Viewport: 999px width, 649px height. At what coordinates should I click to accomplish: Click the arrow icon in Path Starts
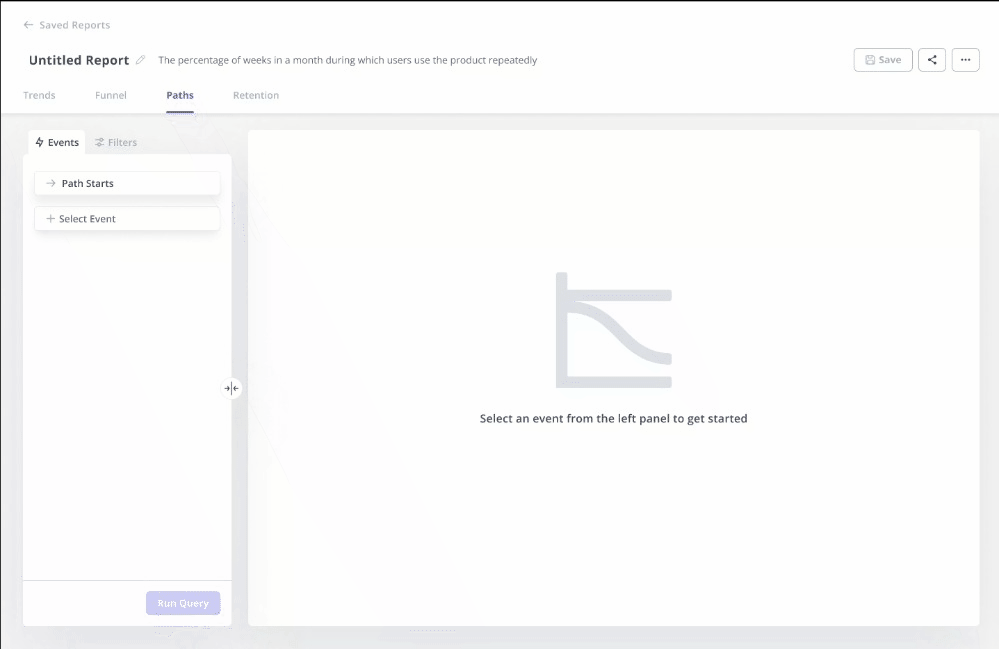[49, 183]
